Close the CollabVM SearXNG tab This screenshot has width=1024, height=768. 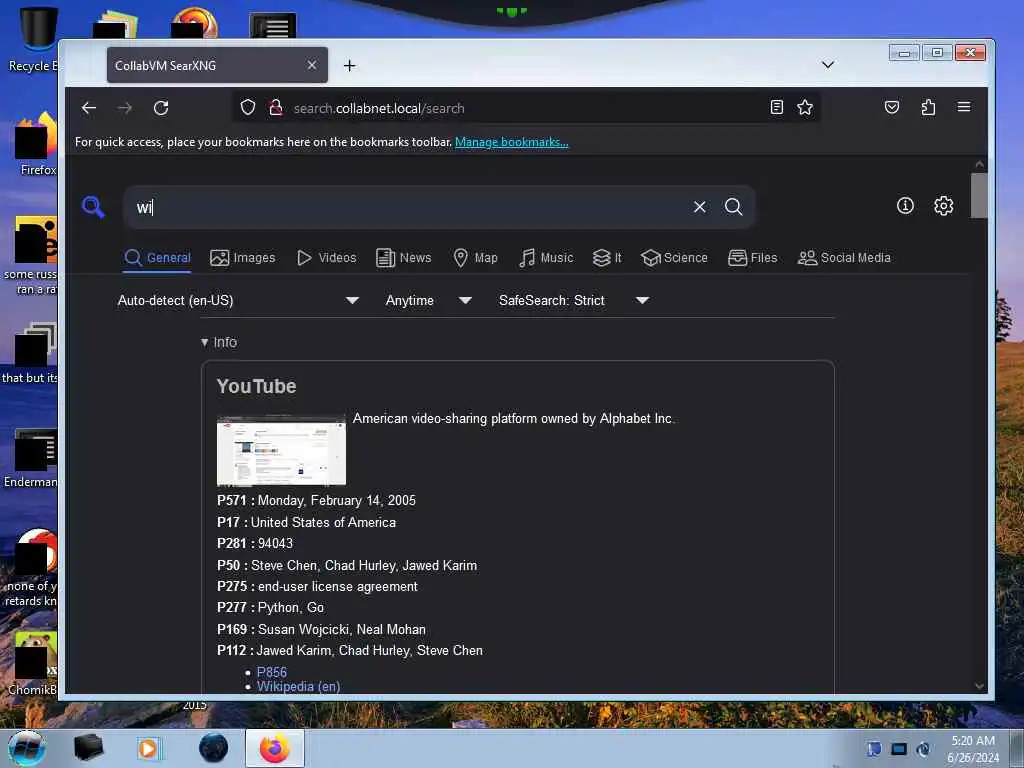[x=312, y=65]
